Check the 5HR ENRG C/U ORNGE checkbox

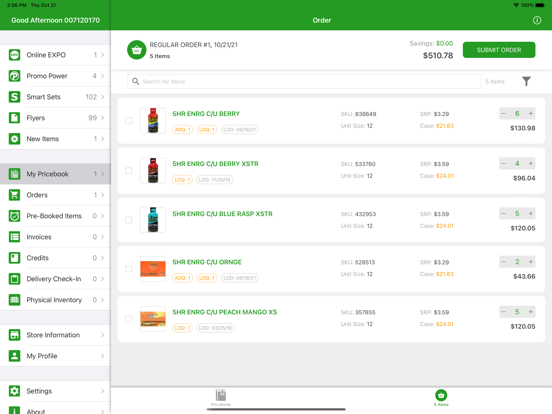pyautogui.click(x=129, y=269)
